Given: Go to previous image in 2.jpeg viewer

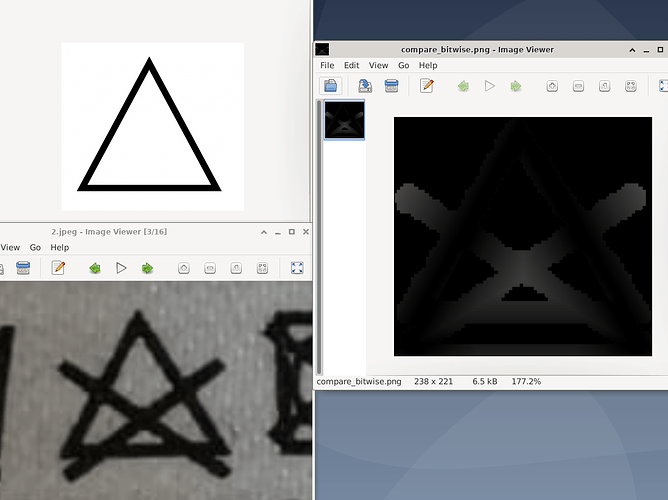Looking at the screenshot, I should [95, 268].
